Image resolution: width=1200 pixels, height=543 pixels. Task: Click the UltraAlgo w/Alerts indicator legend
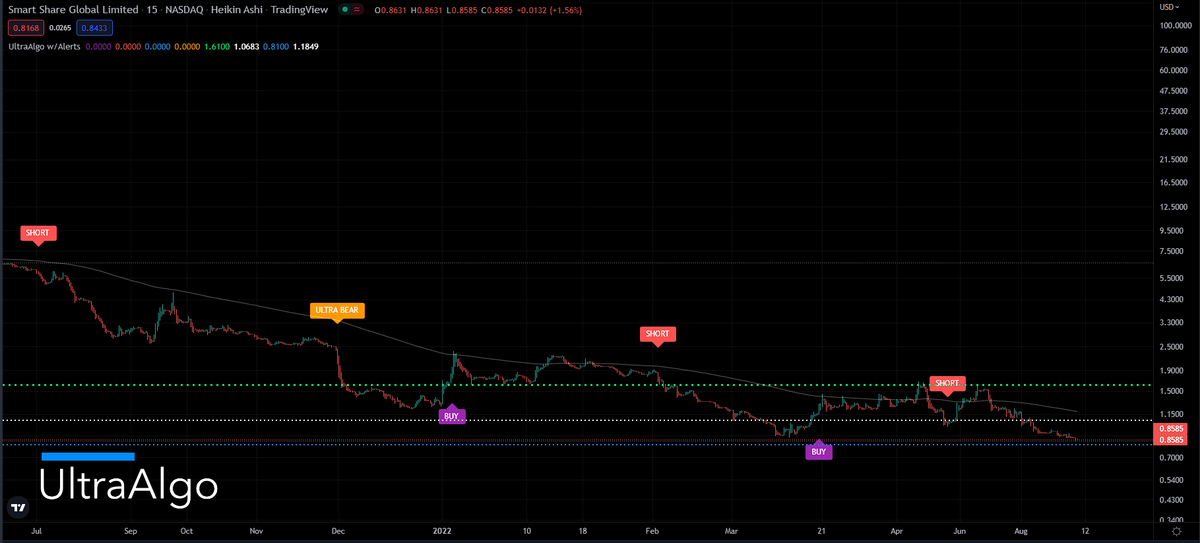[44, 46]
